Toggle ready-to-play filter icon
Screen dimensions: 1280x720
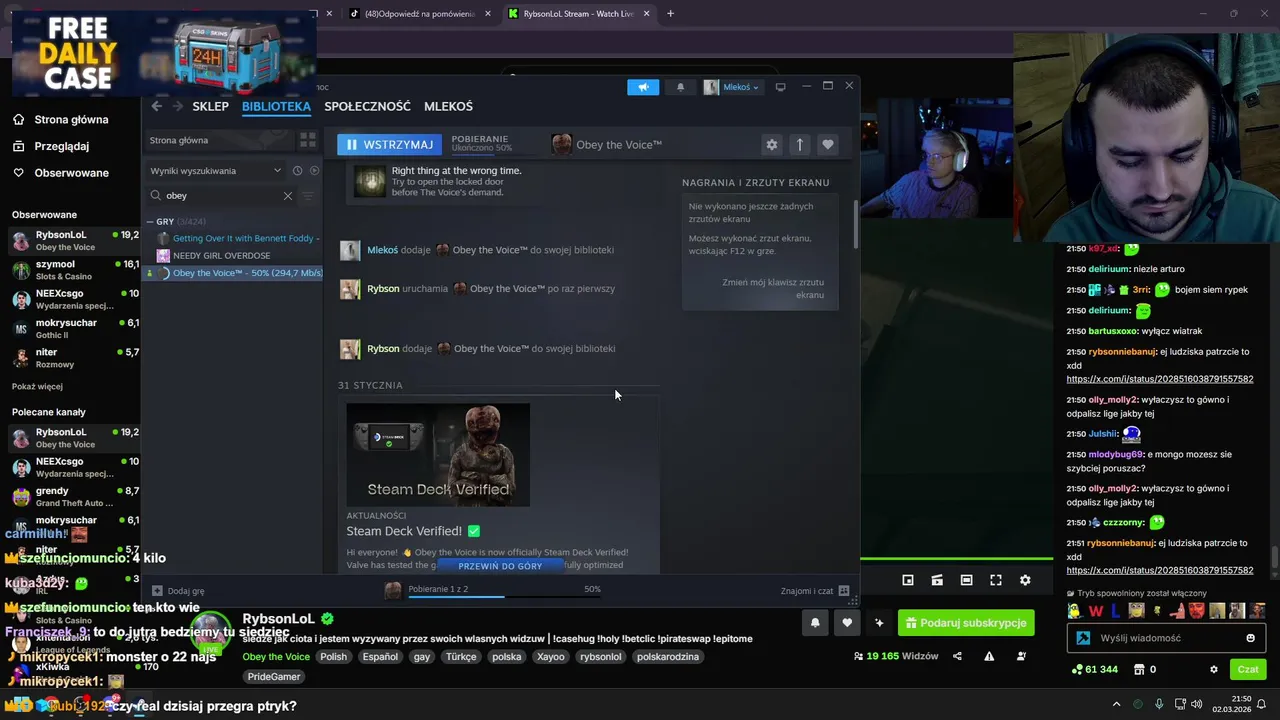click(x=314, y=171)
